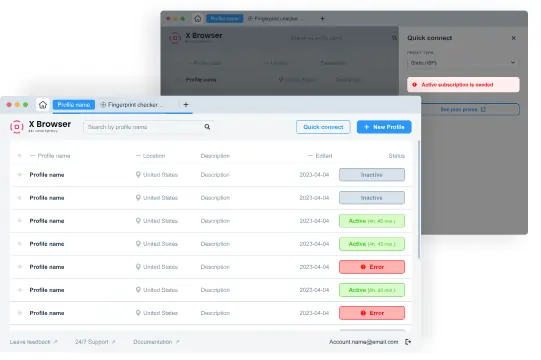Select checkbox of second profile row
This screenshot has height=360, width=541.
(x=20, y=198)
